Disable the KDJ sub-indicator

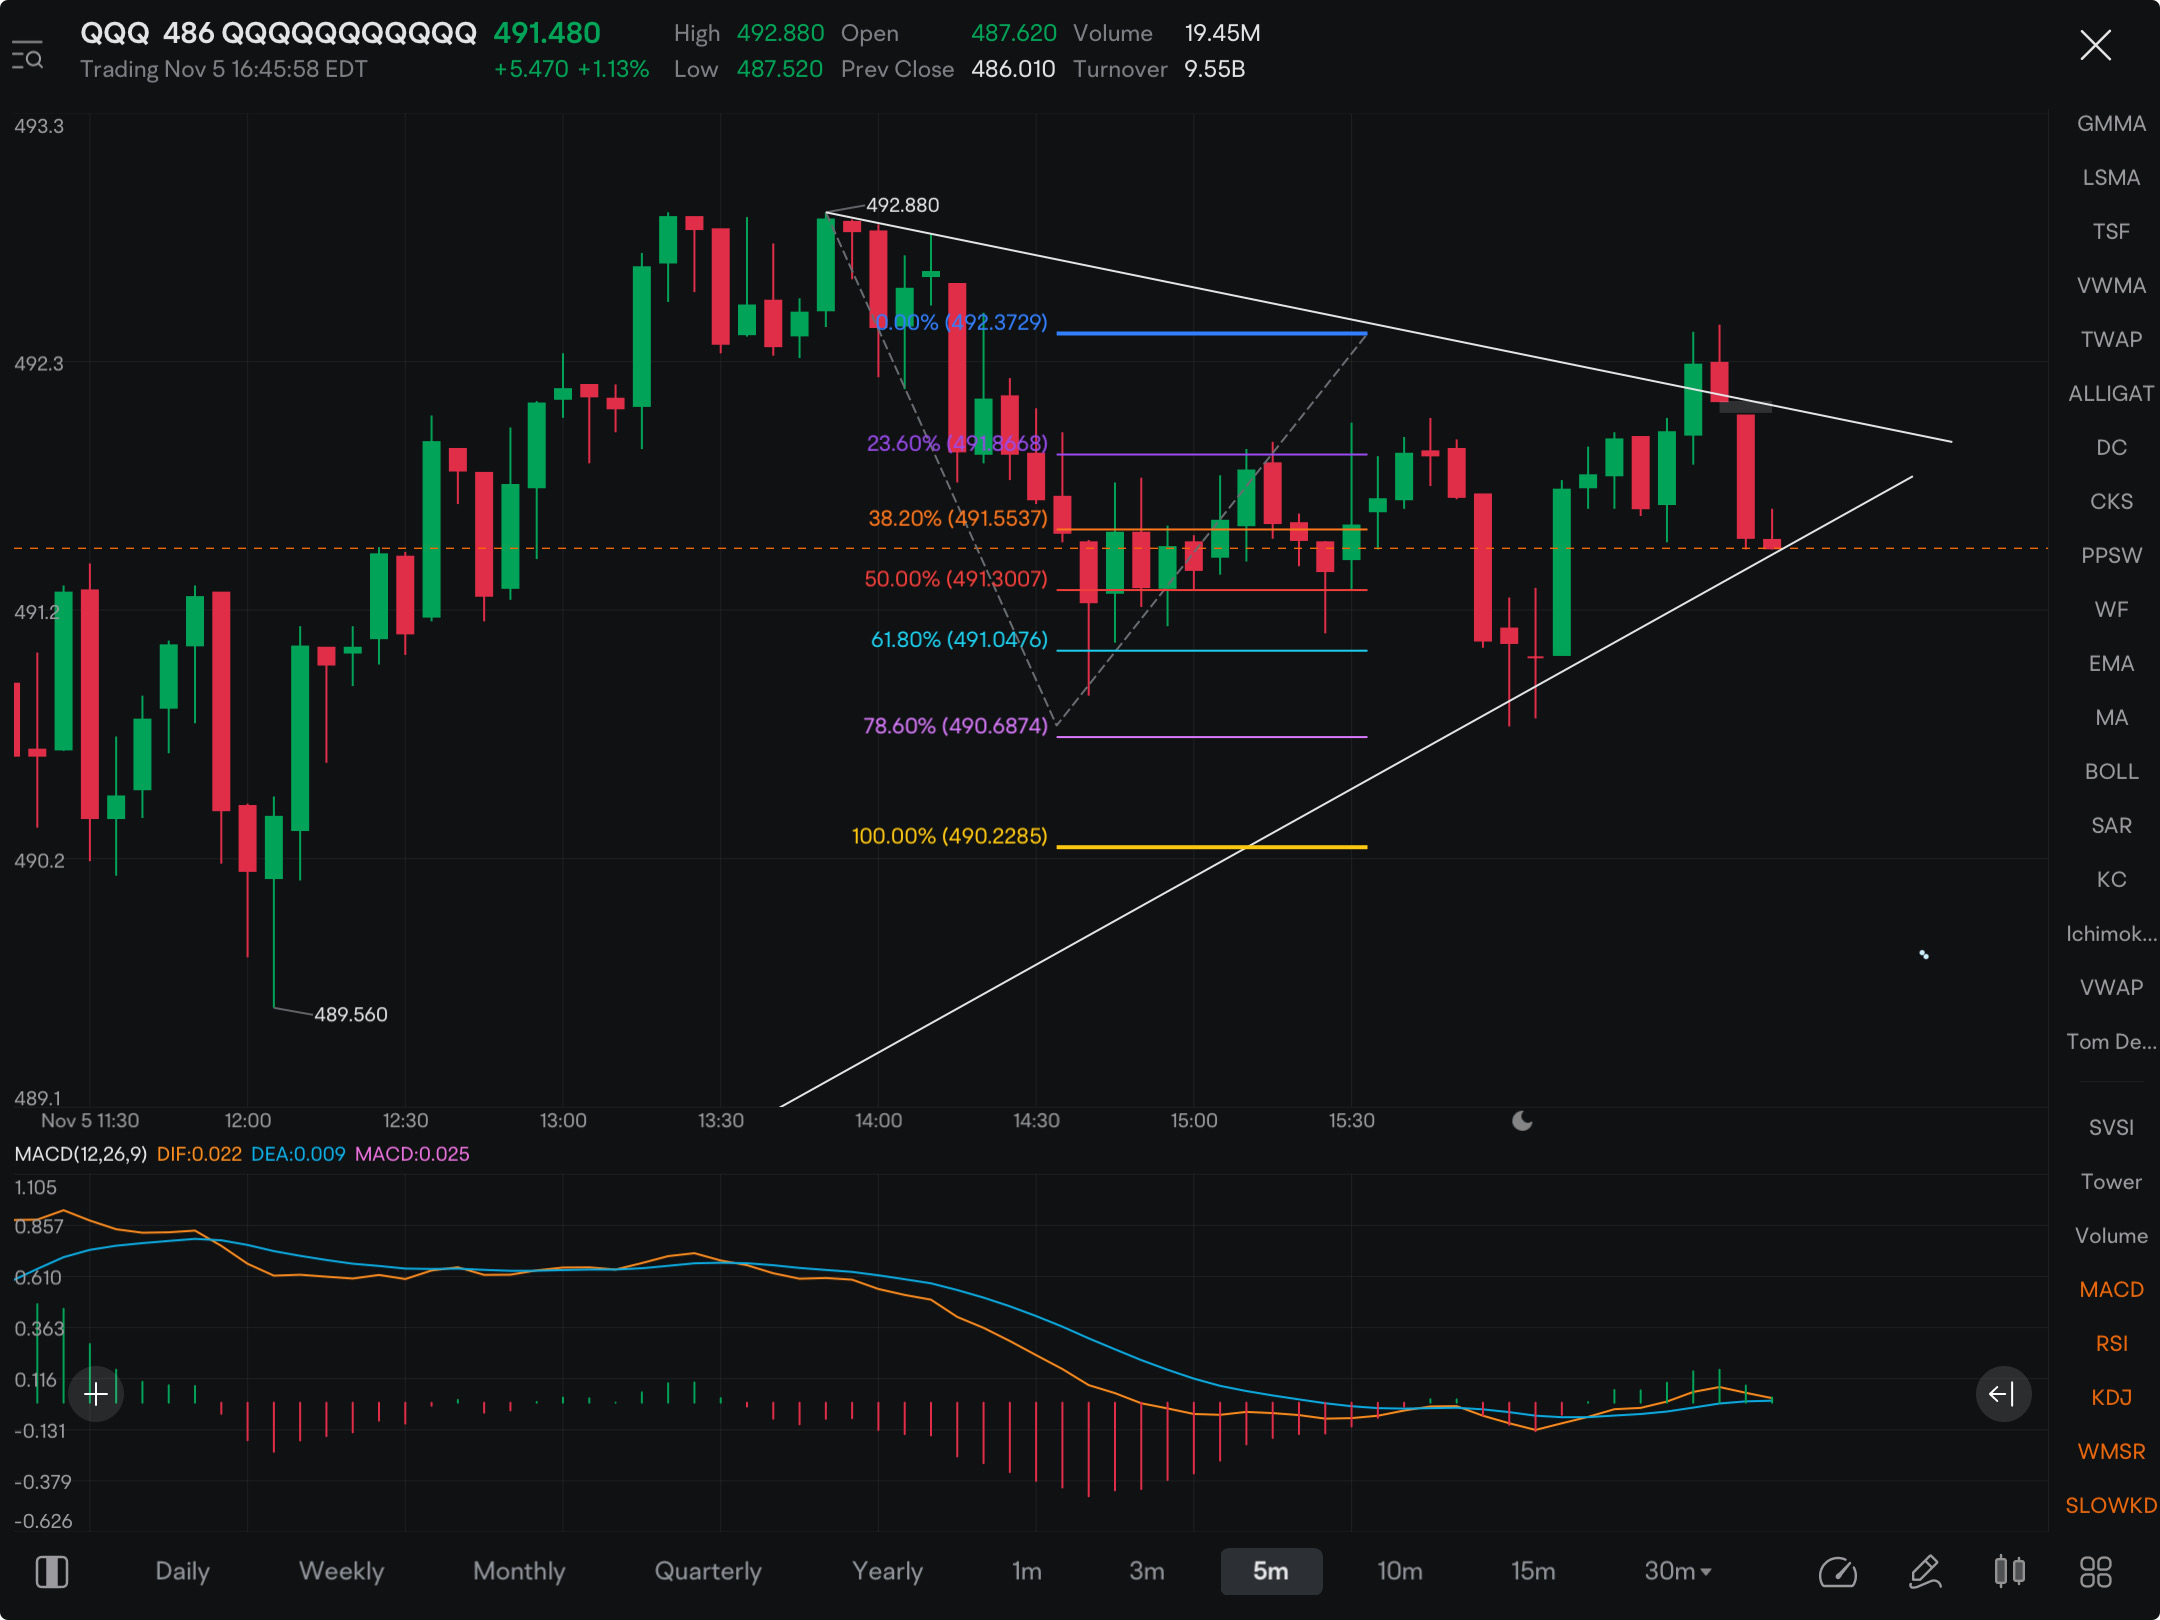pyautogui.click(x=2111, y=1397)
